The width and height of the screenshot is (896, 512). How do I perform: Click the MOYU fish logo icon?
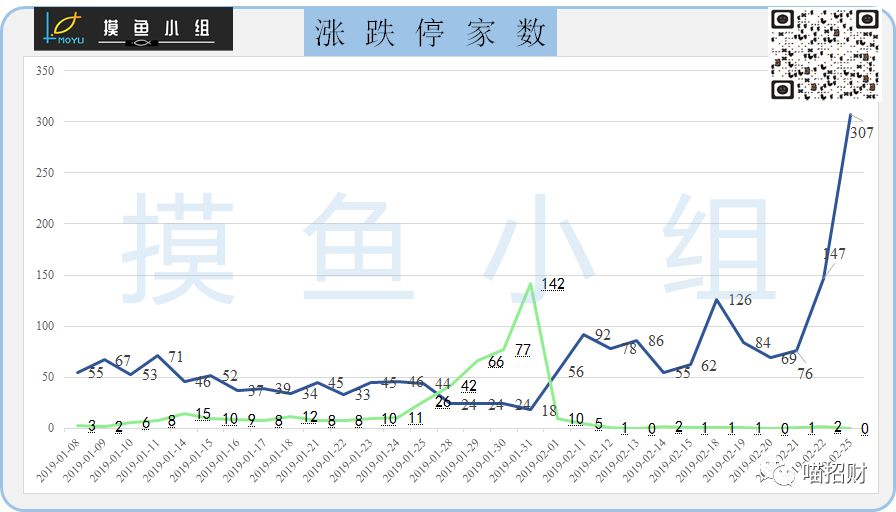[x=65, y=29]
